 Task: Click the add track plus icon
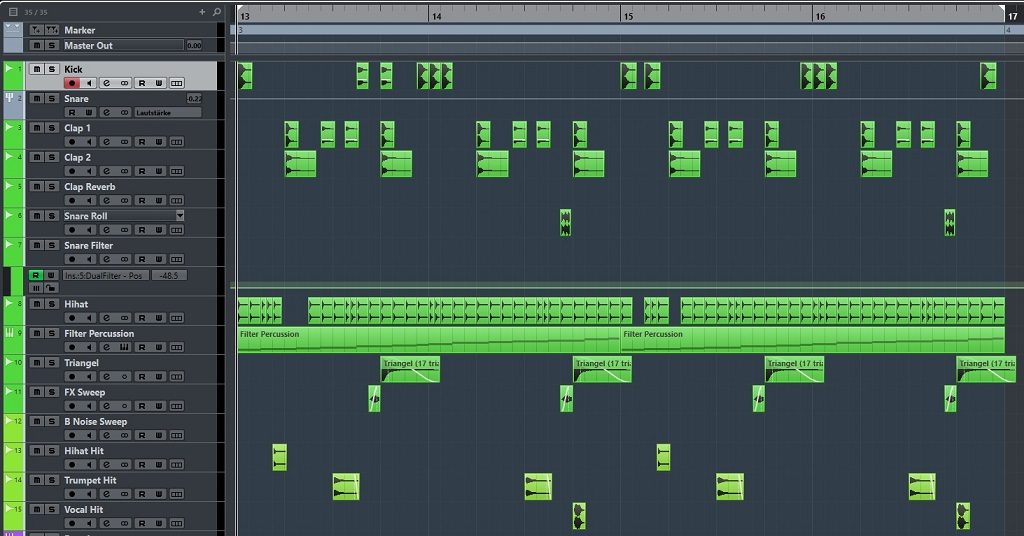202,12
